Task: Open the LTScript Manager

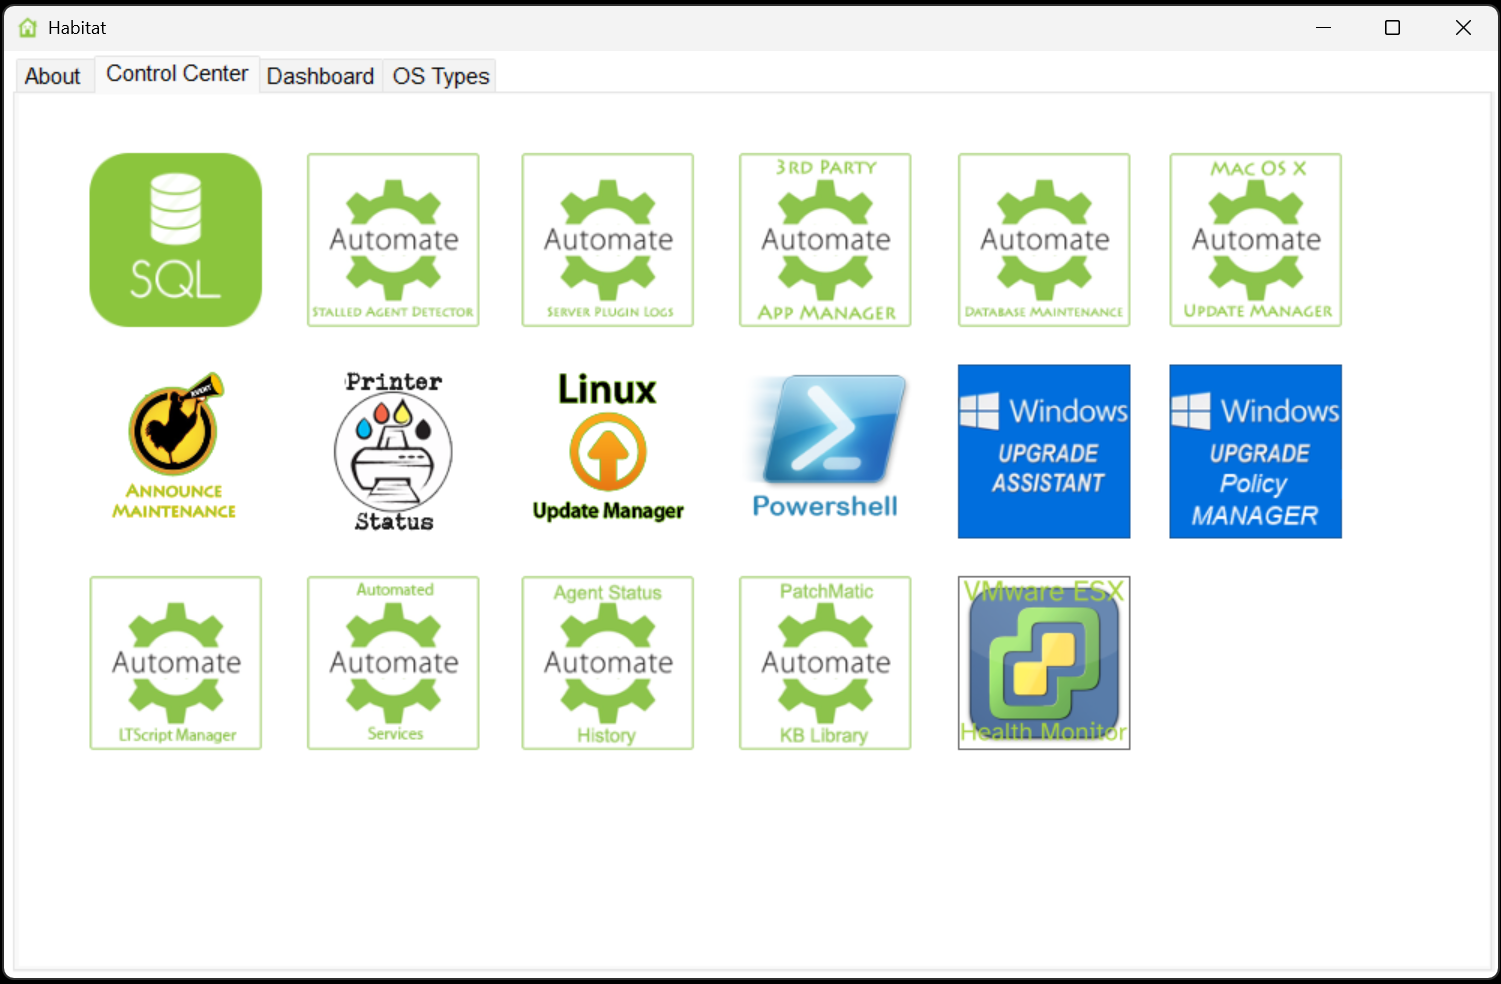Action: click(175, 662)
